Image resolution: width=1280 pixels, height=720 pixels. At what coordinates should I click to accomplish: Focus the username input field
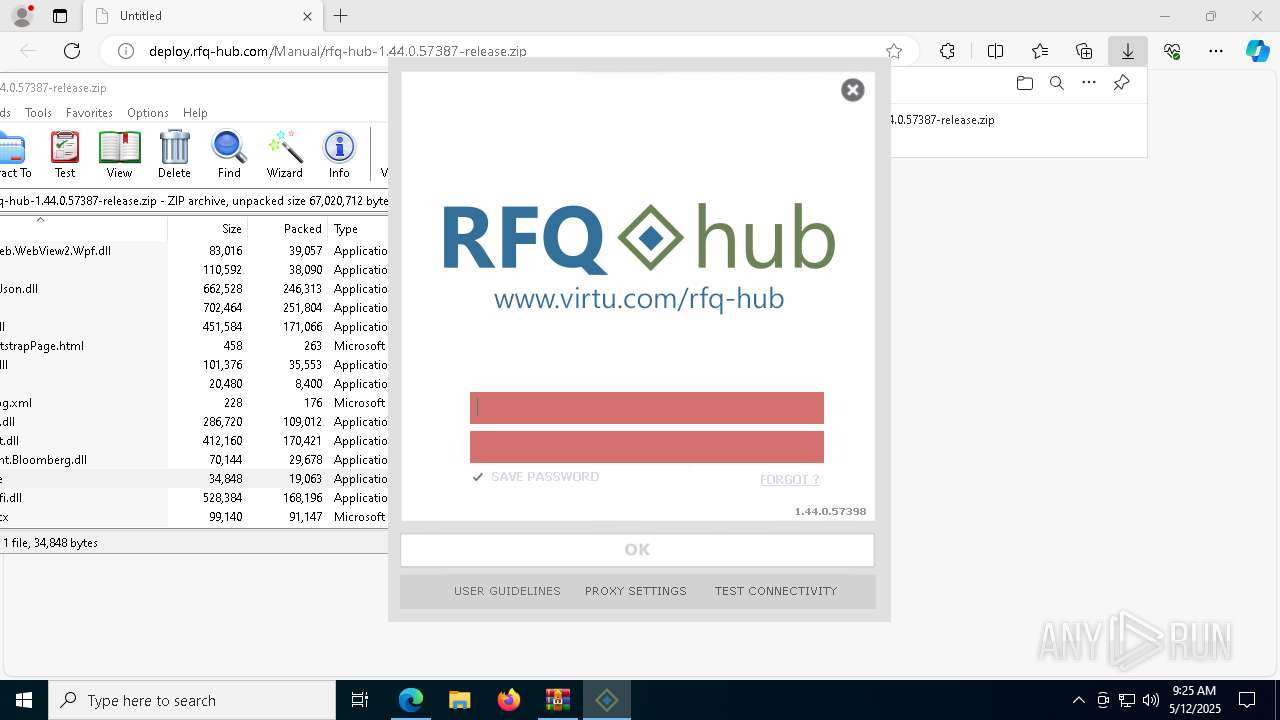pos(647,408)
